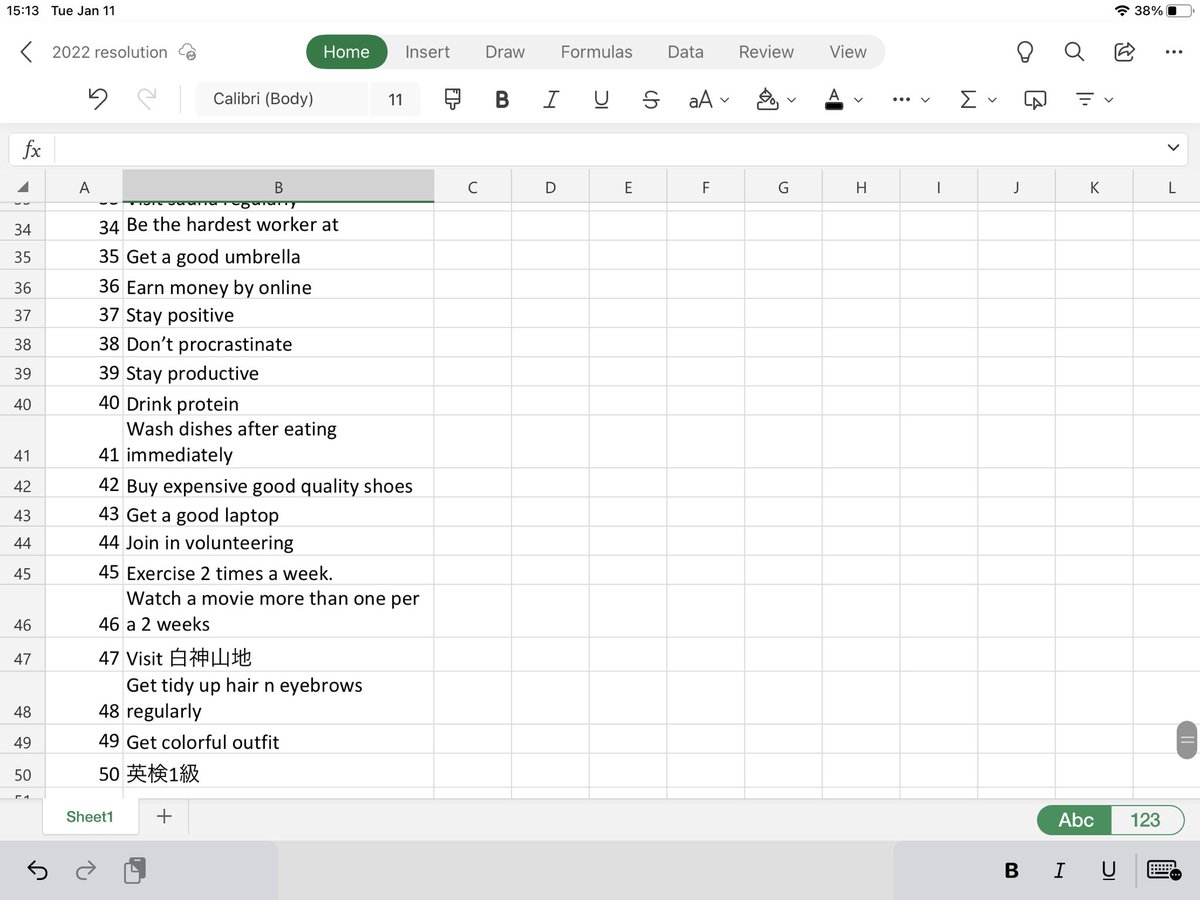Tap the back arrow to leave workbook
Screen dimensions: 1200x900
(27, 52)
